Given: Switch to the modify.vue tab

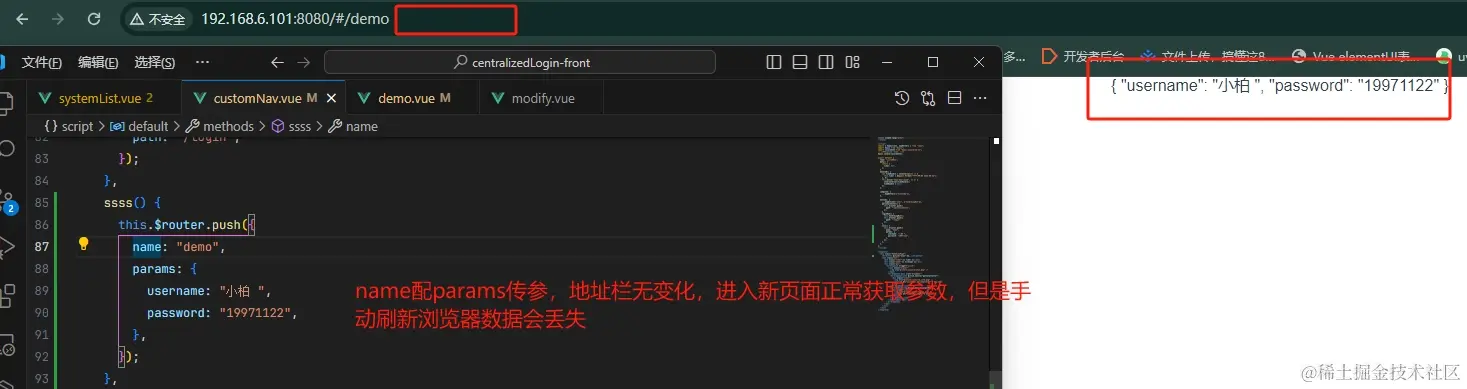Looking at the screenshot, I should point(541,98).
